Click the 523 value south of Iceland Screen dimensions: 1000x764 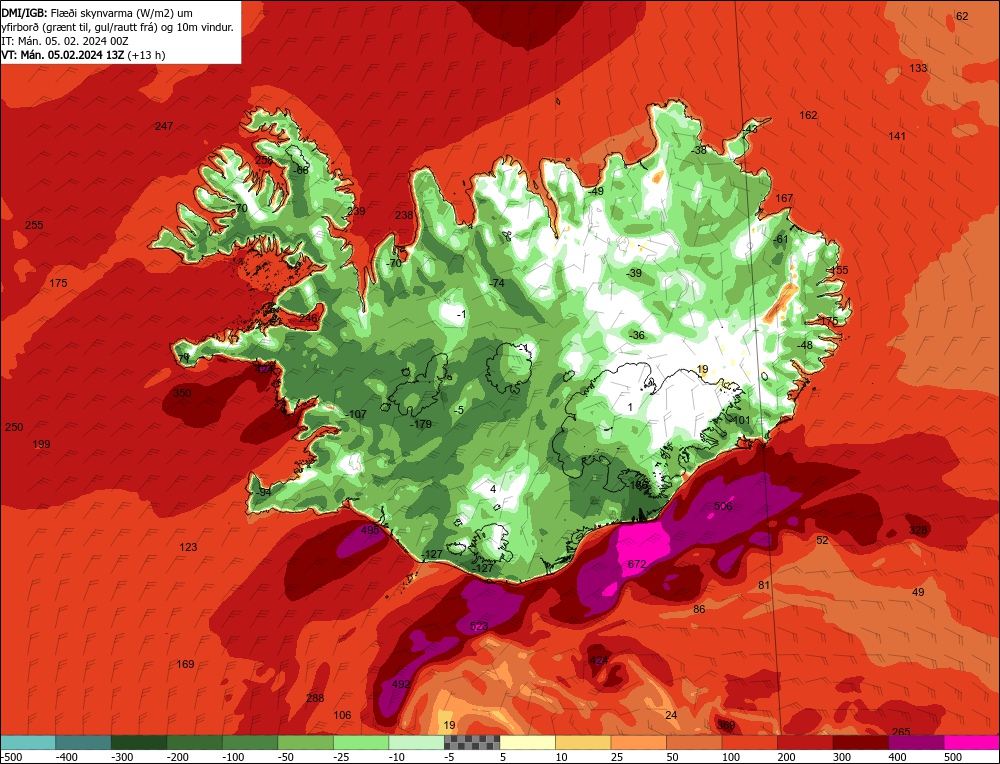click(479, 626)
